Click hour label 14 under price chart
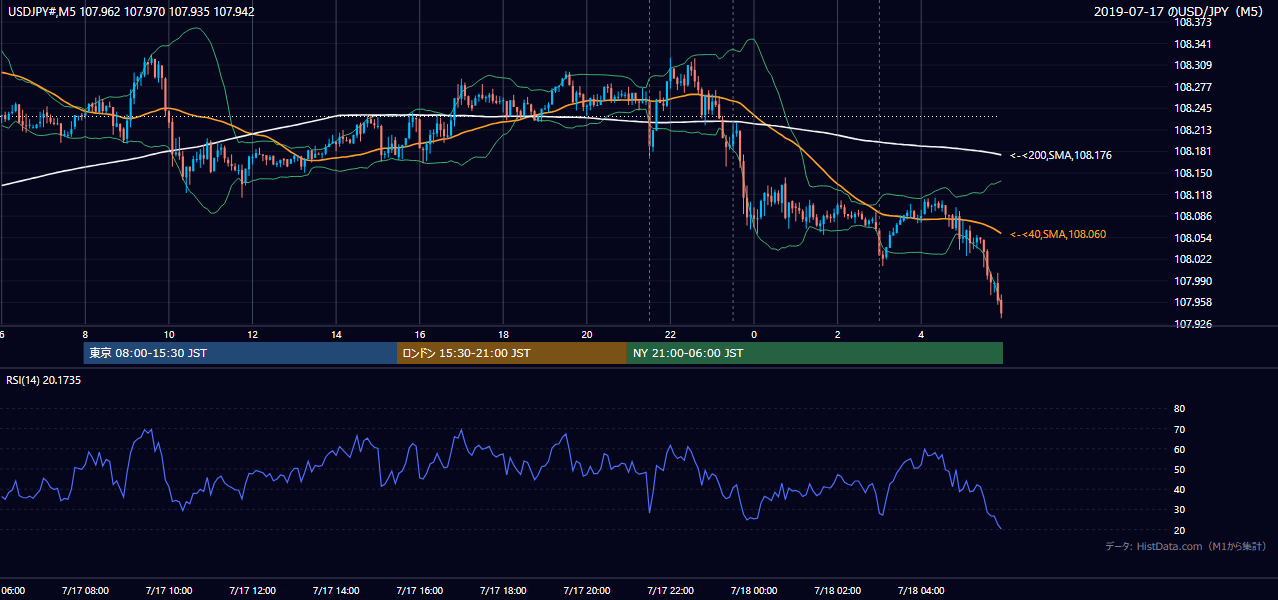This screenshot has width=1278, height=600. (x=336, y=335)
